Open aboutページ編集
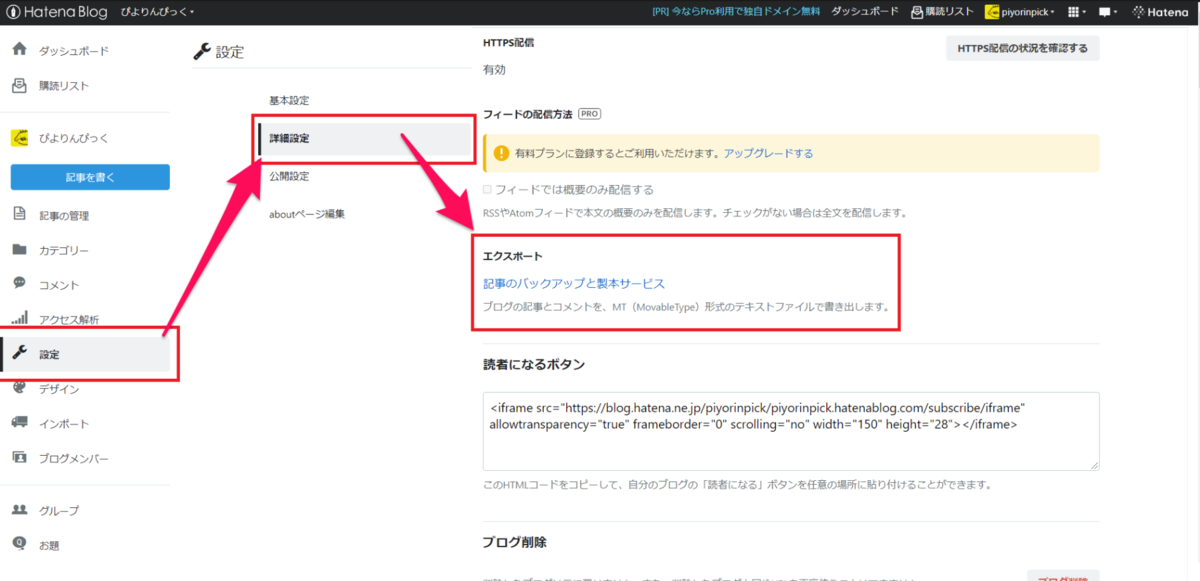Screen dimensions: 1200x581 click(x=306, y=215)
